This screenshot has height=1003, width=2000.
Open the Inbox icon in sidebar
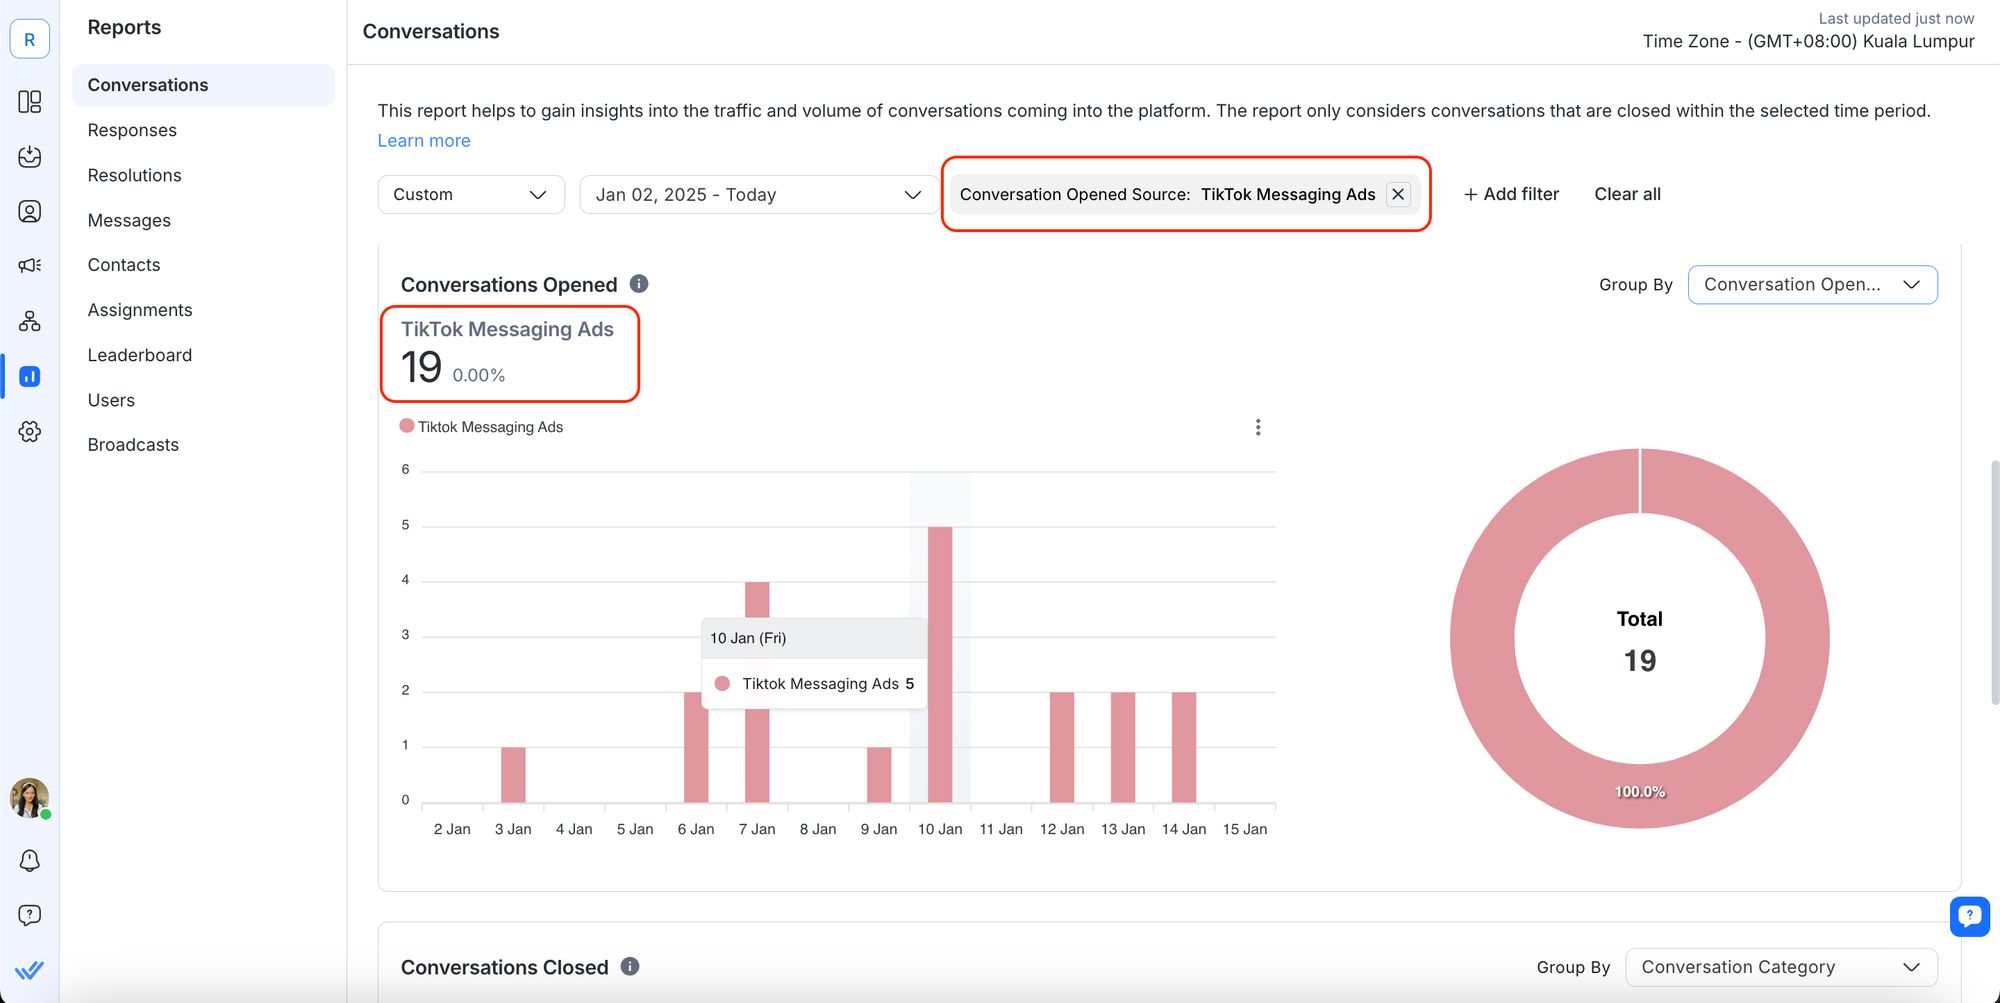coord(30,157)
